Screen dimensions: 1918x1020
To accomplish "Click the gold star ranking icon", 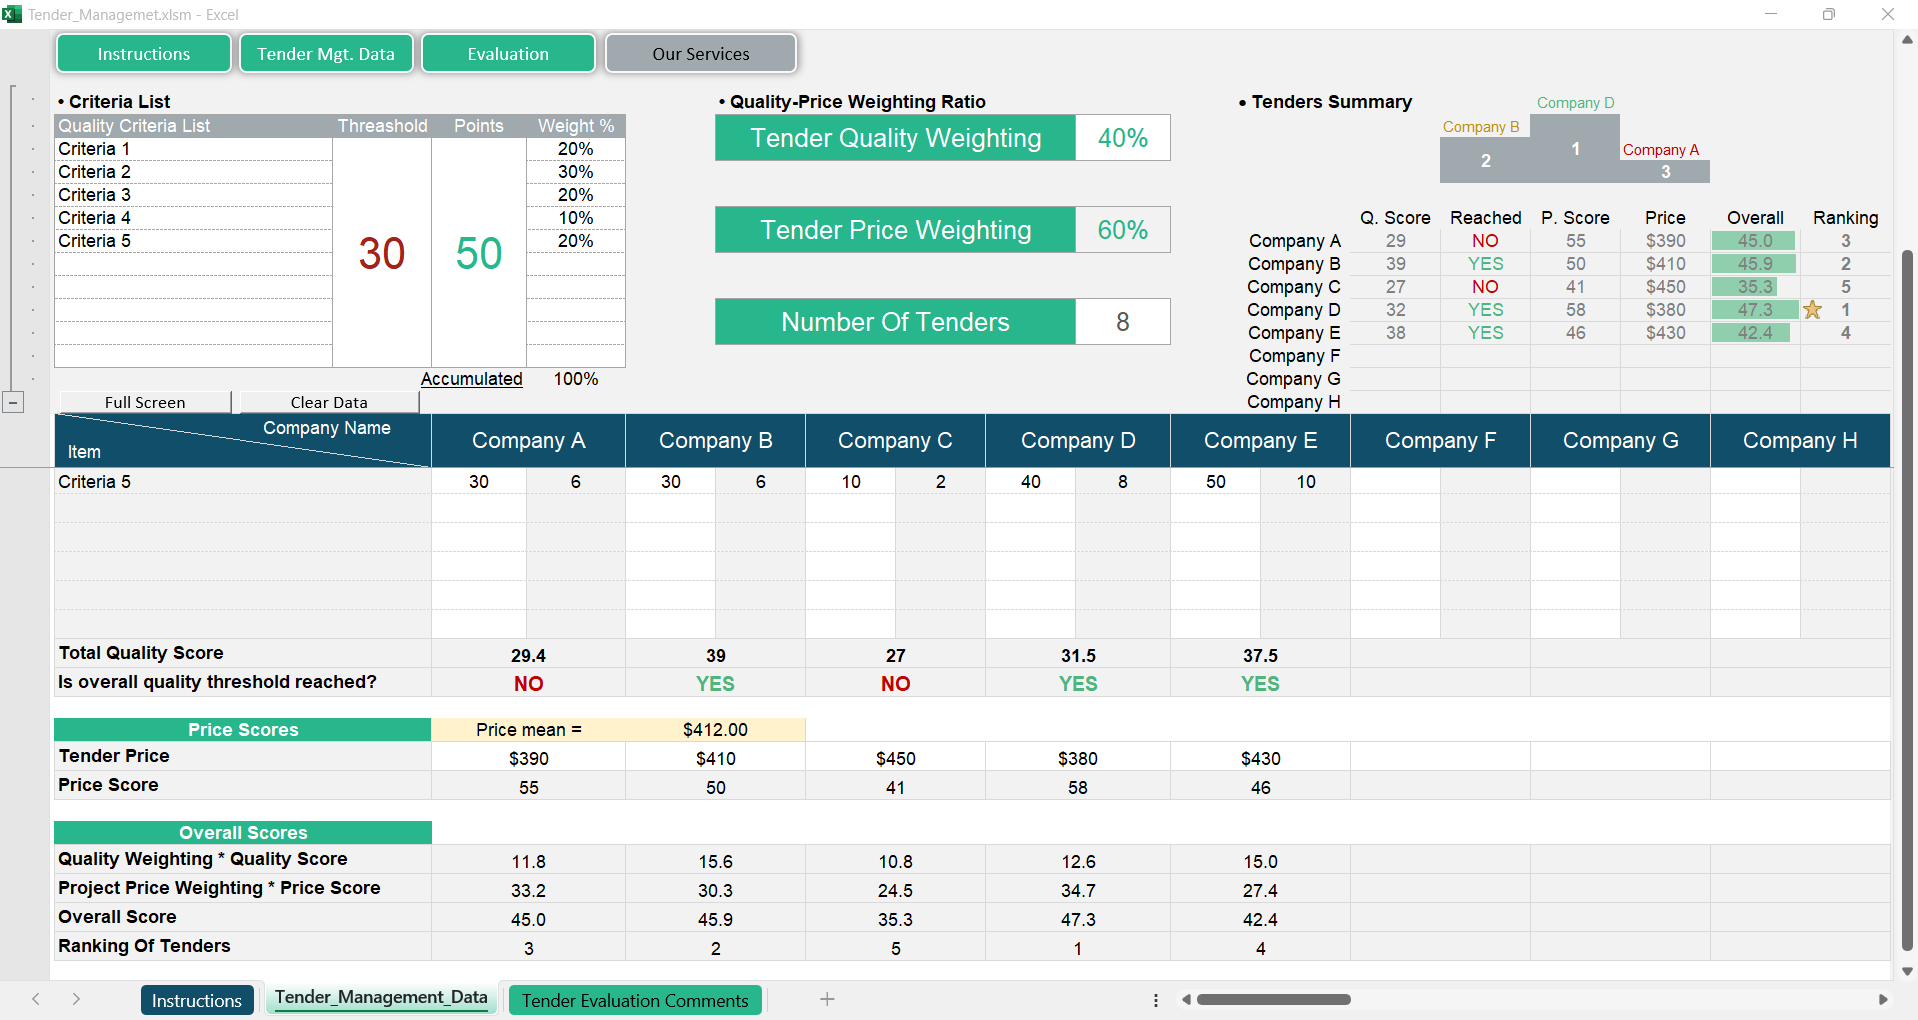I will click(x=1812, y=310).
